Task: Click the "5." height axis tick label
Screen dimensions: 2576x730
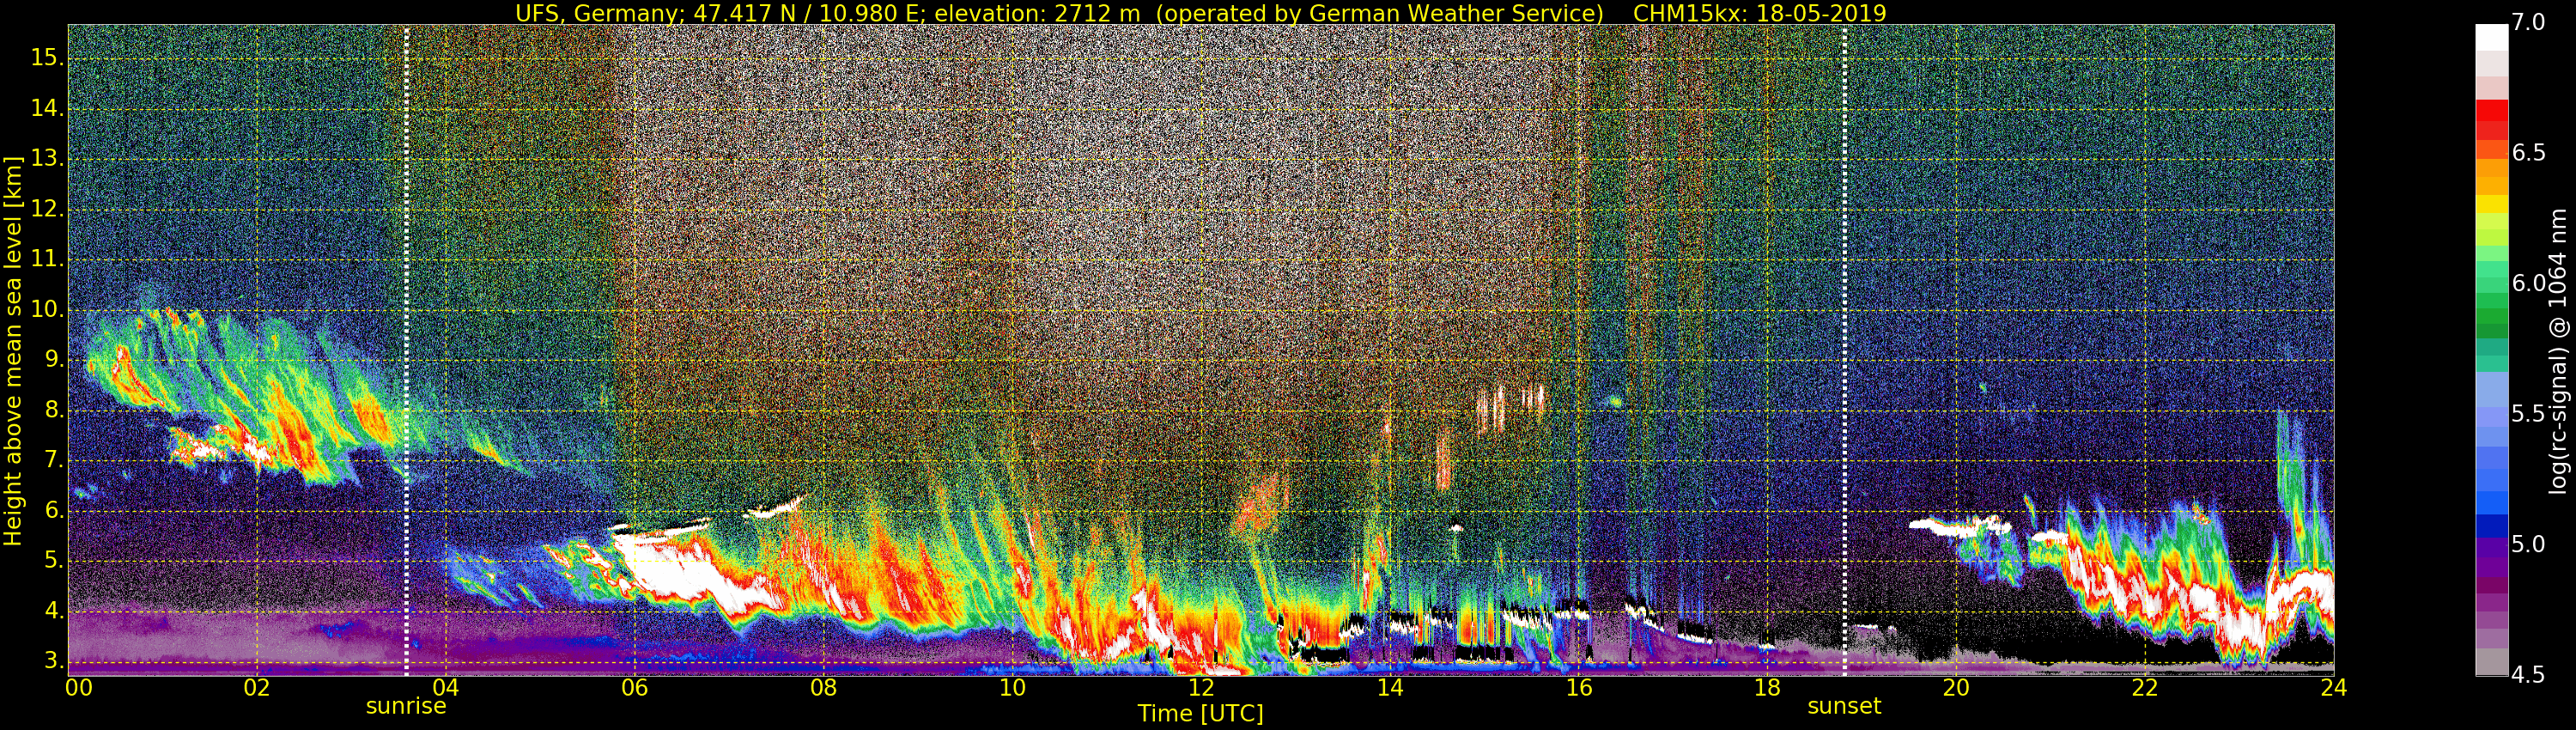Action: click(53, 561)
